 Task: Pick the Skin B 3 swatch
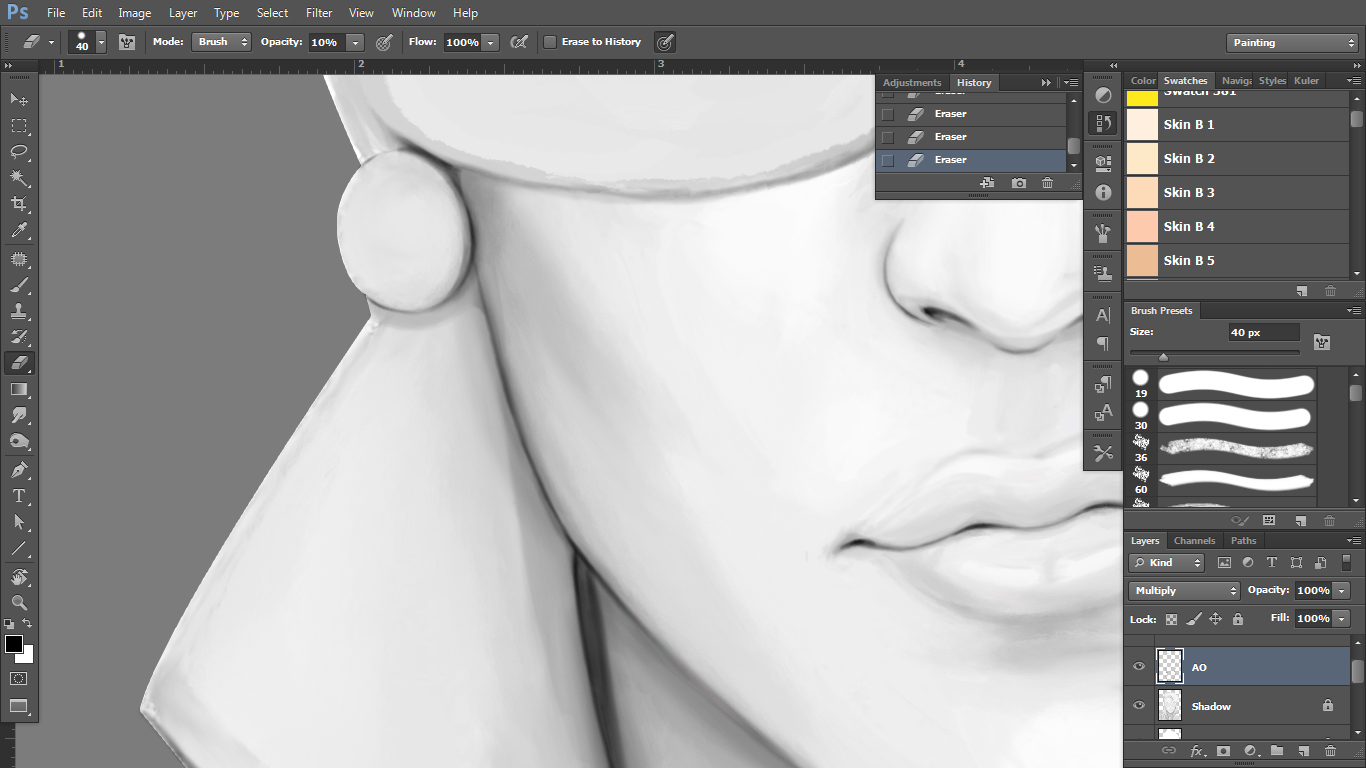tap(1237, 193)
